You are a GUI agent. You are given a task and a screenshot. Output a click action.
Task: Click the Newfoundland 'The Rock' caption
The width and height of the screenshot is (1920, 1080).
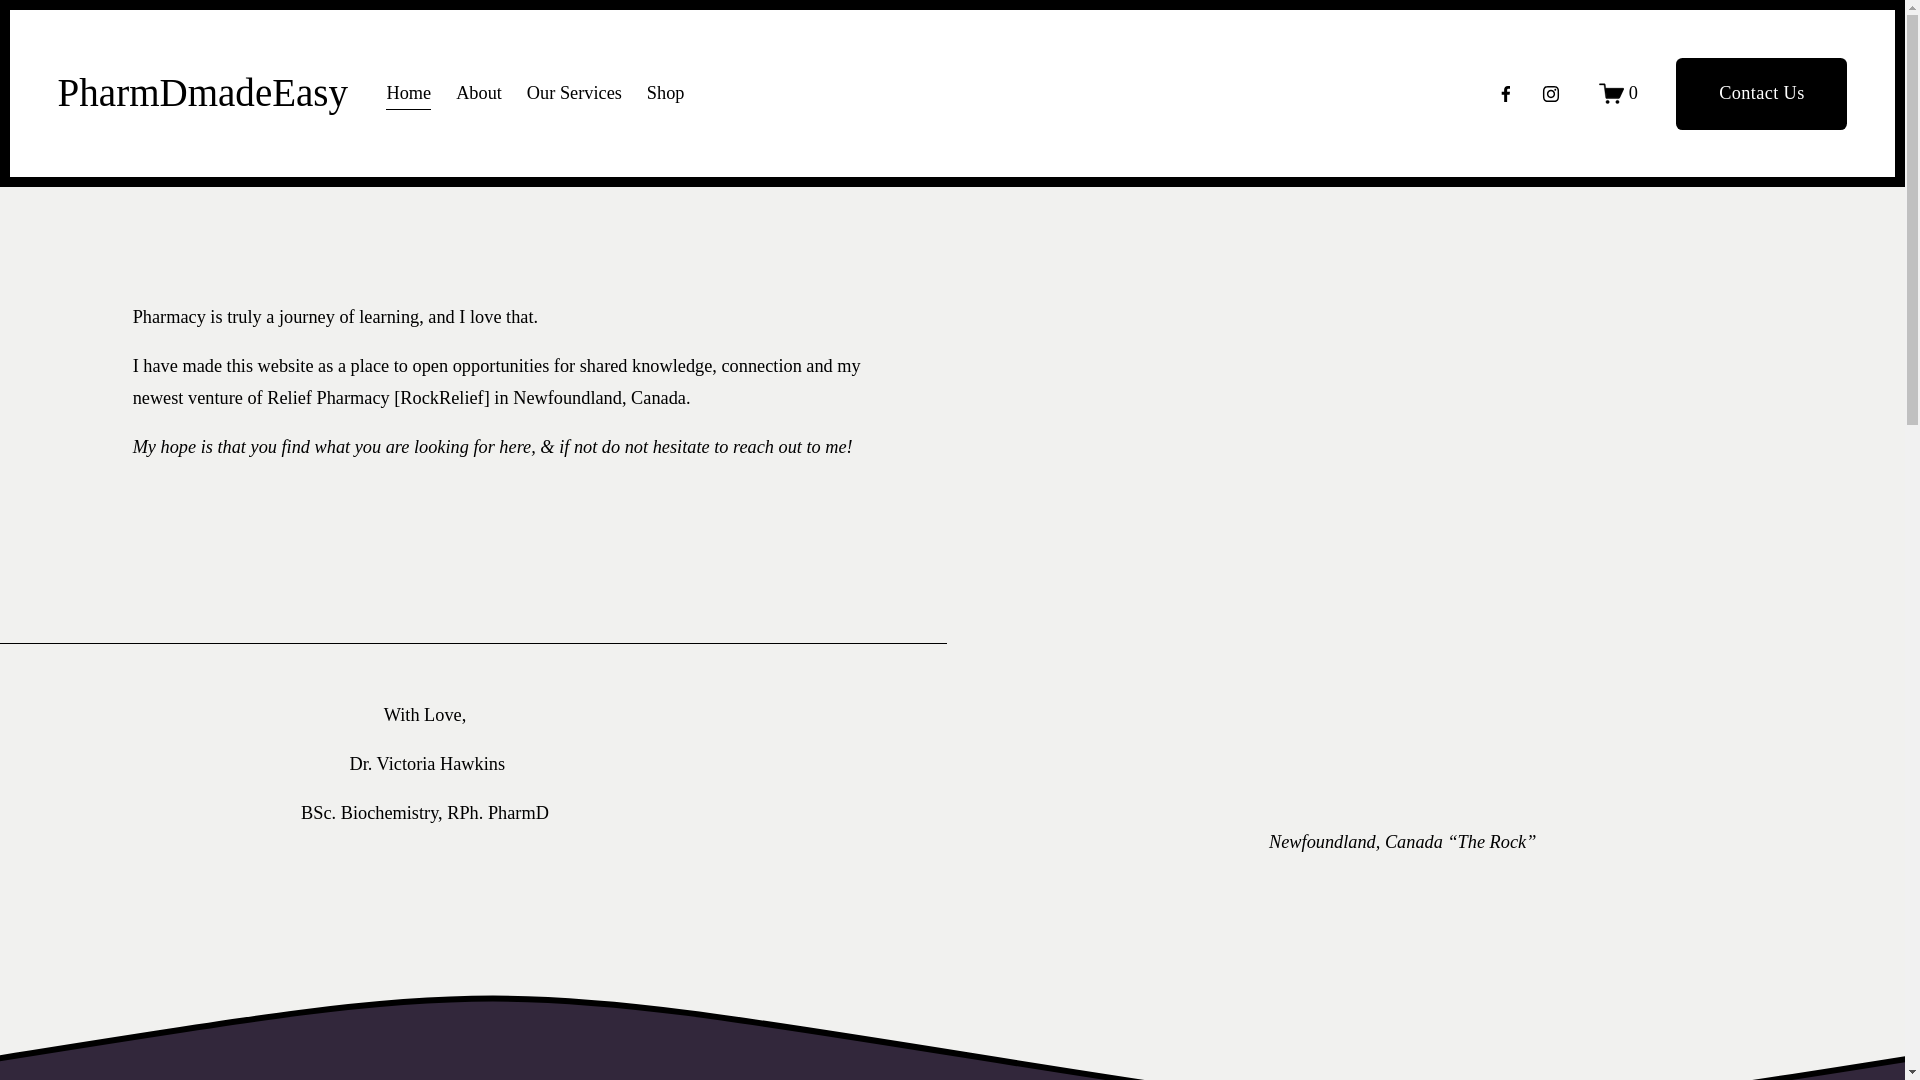click(1402, 842)
